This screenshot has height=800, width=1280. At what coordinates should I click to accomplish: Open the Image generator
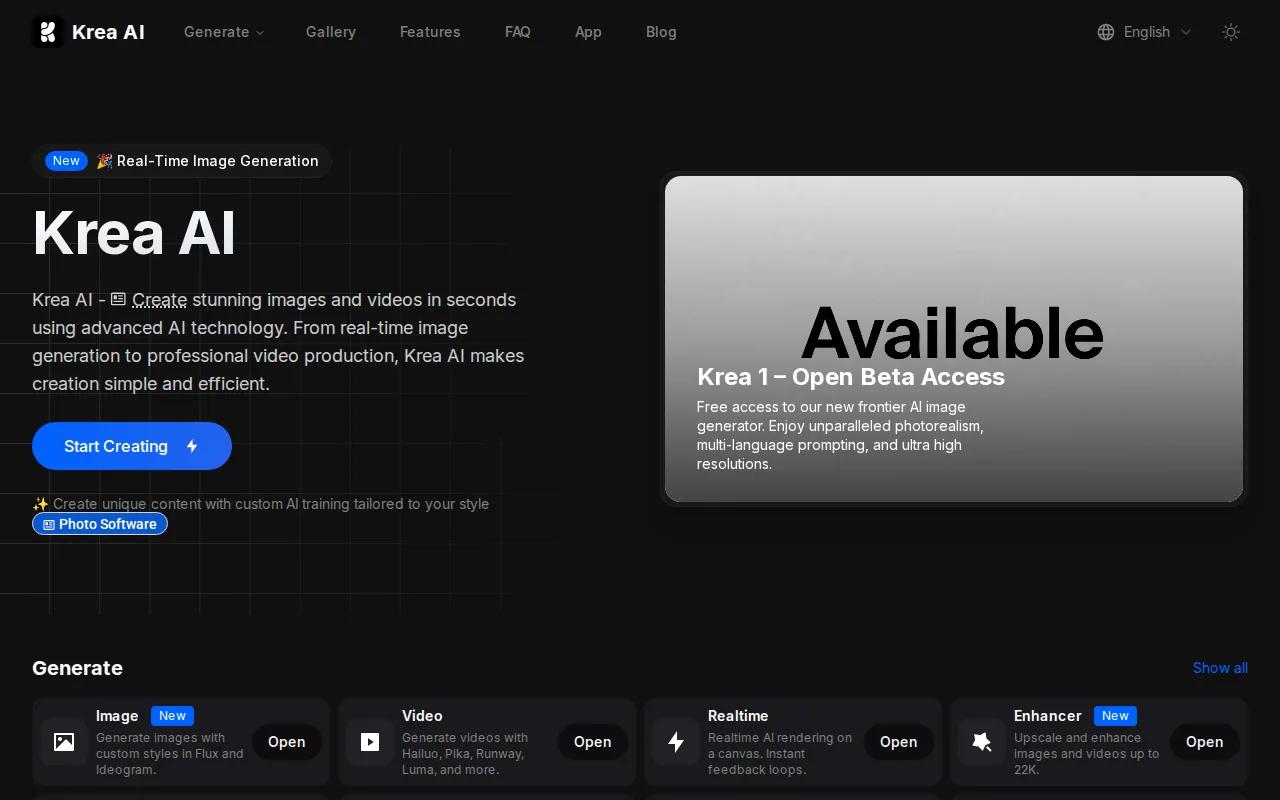pos(287,742)
